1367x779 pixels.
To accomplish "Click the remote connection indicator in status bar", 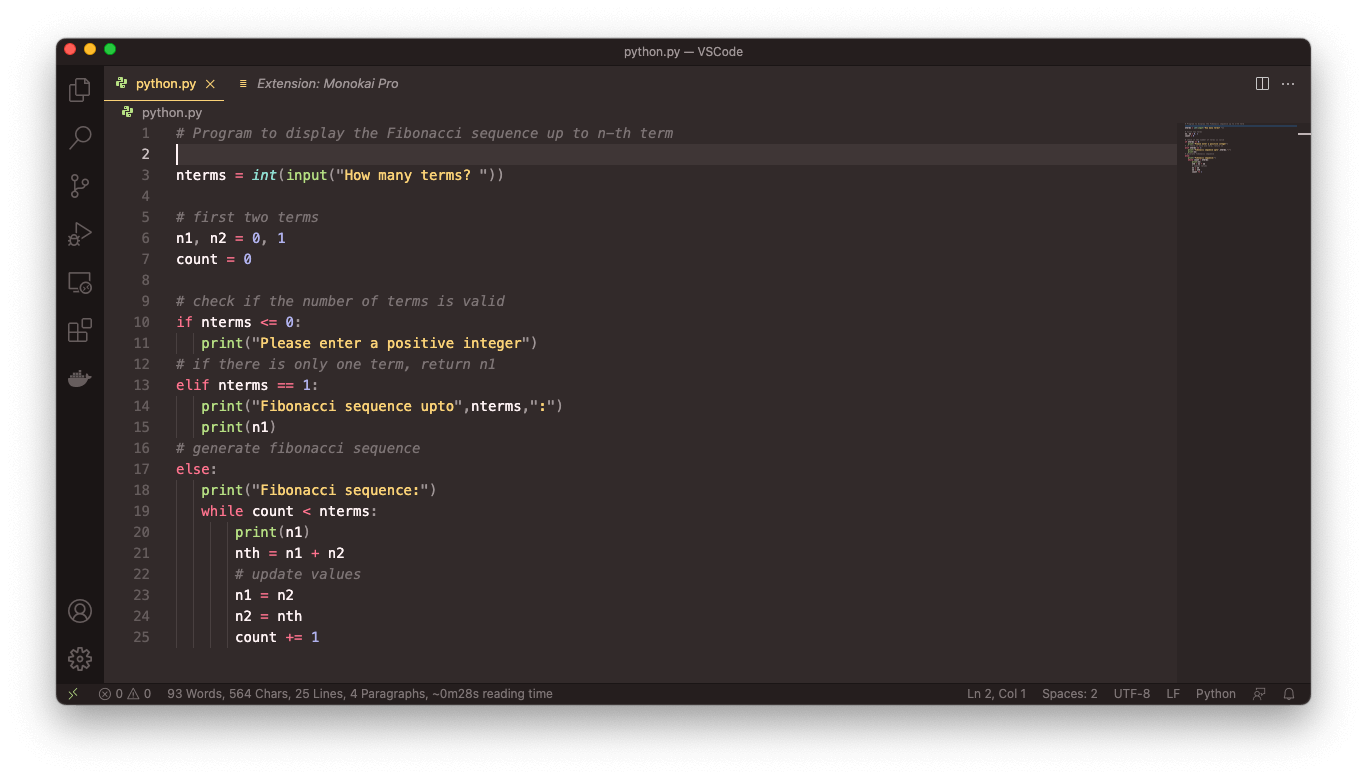I will coord(72,693).
